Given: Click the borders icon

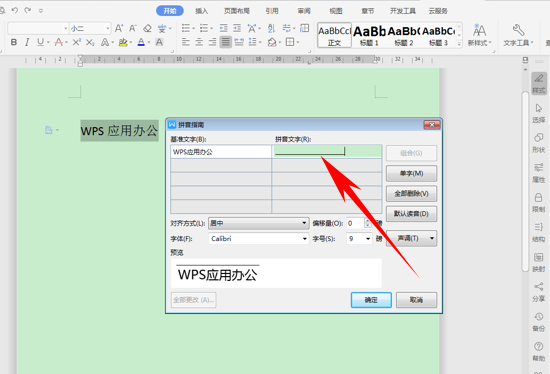Looking at the screenshot, I should (290, 42).
